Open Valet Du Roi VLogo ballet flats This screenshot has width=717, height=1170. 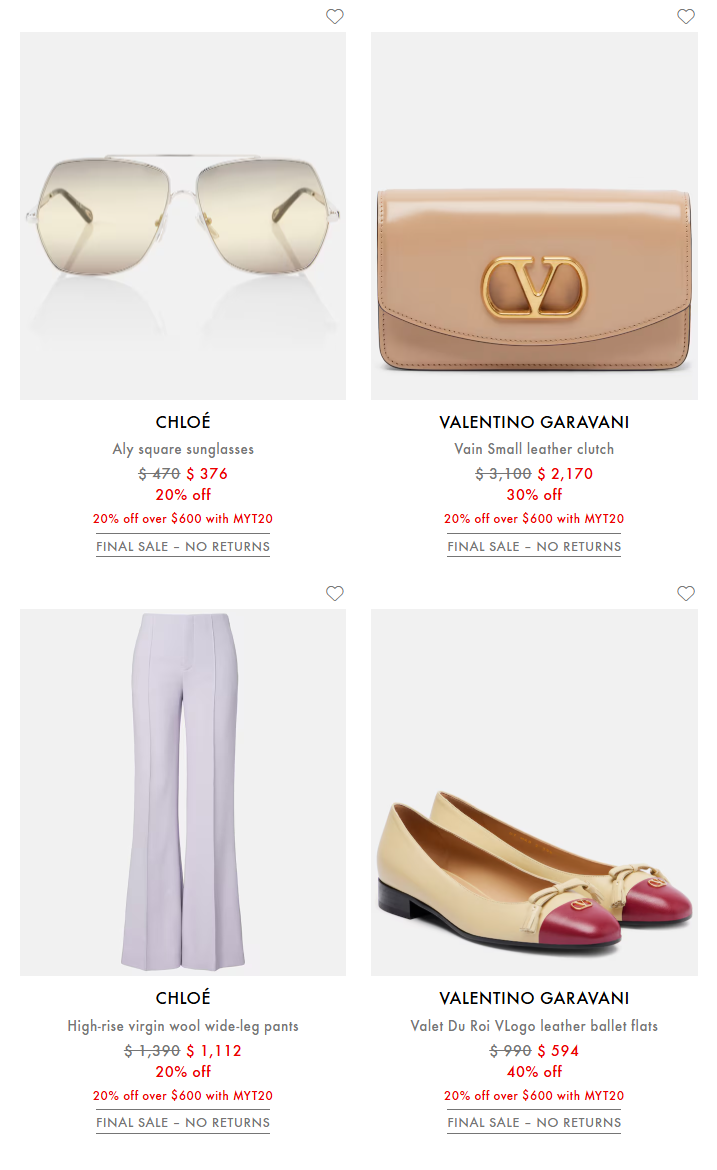534,1026
